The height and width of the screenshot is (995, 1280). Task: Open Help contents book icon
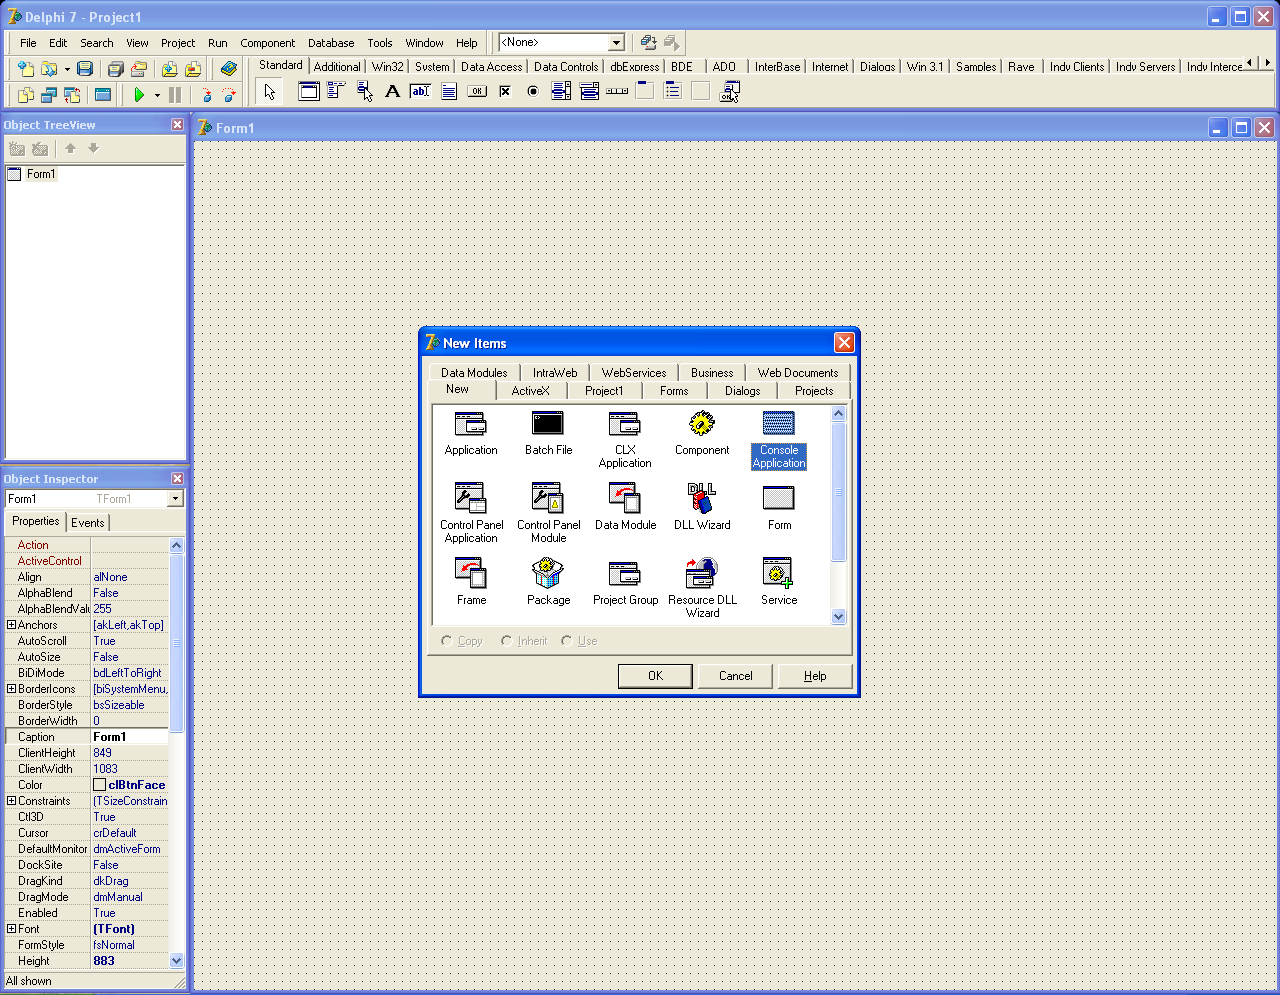point(229,69)
